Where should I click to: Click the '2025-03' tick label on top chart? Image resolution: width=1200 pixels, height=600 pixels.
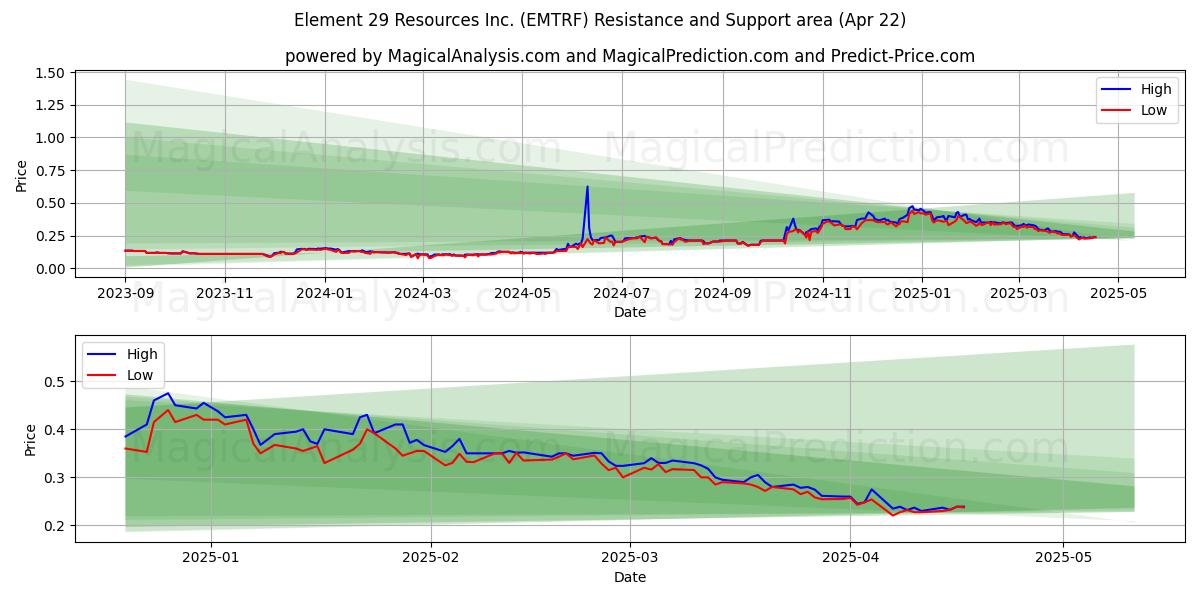(x=1018, y=294)
